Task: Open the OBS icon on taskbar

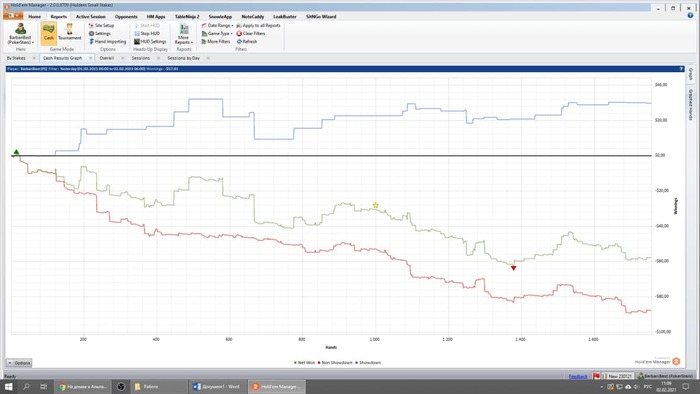Action: 121,386
